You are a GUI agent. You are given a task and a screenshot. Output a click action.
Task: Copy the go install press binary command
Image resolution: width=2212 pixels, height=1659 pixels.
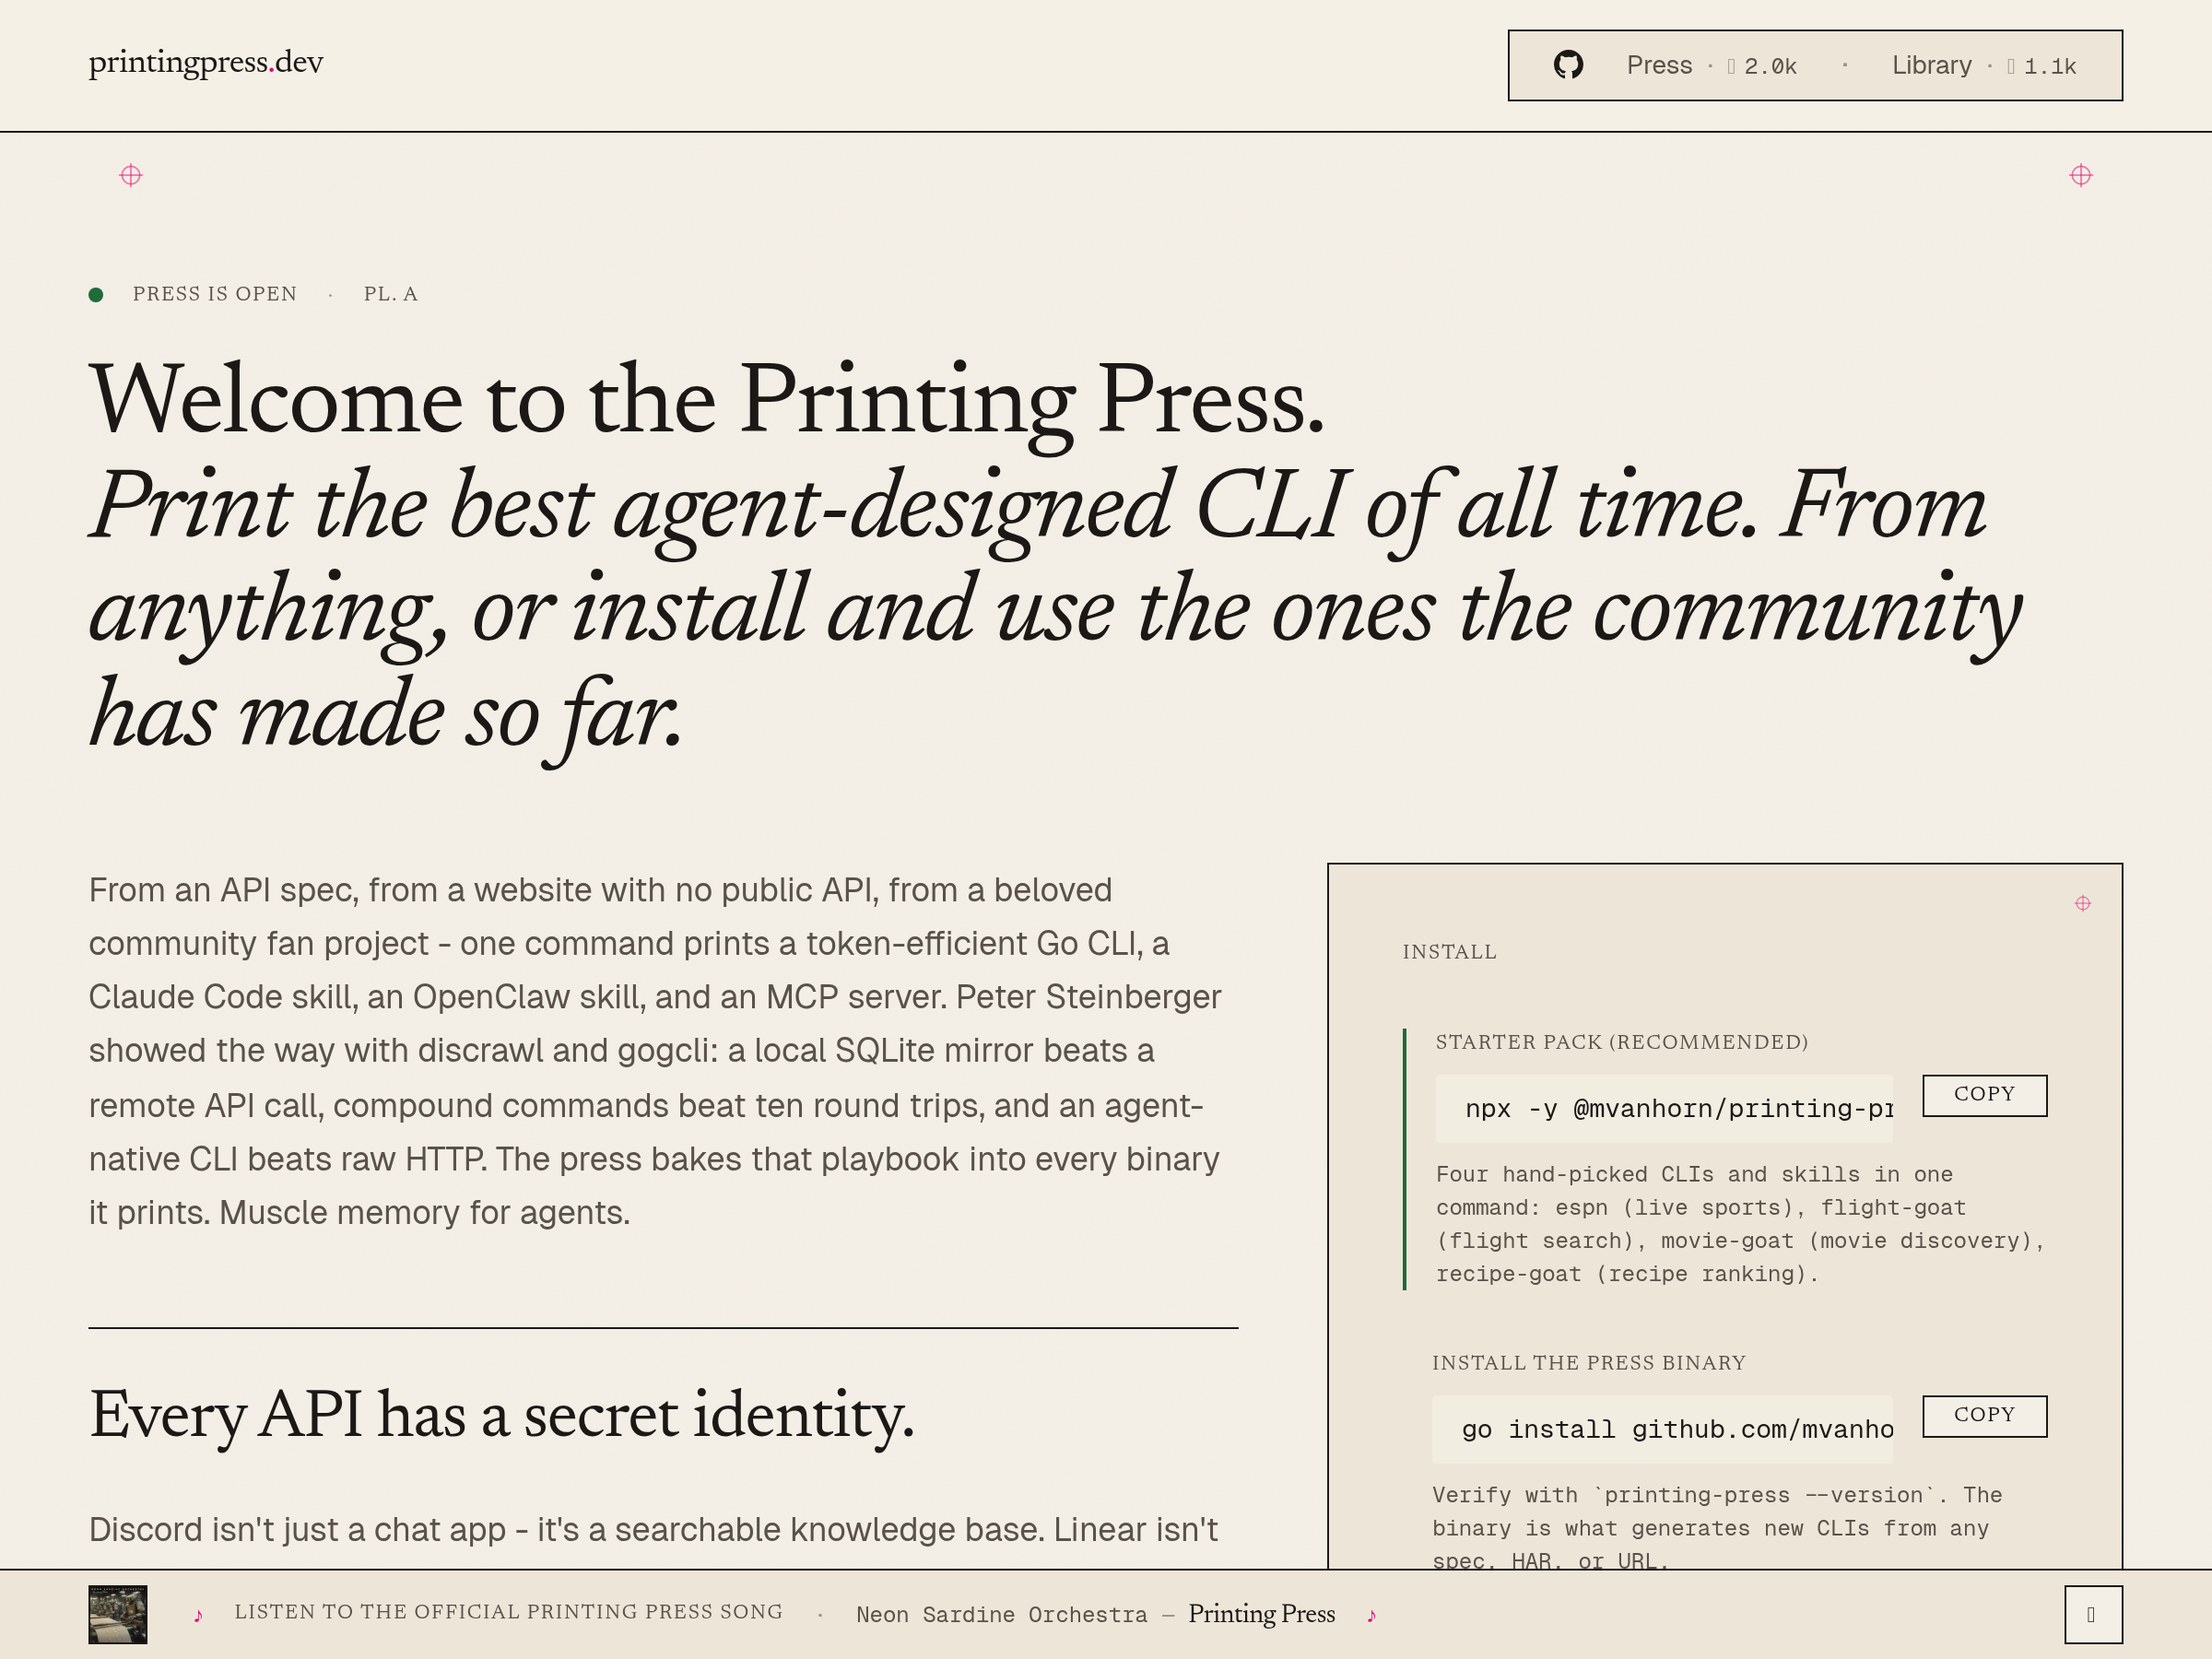pyautogui.click(x=1984, y=1416)
